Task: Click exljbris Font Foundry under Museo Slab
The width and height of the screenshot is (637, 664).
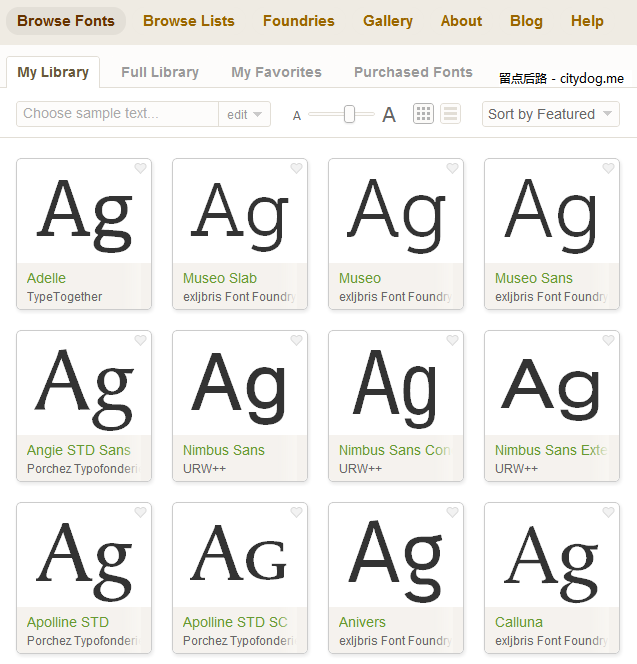Action: click(239, 297)
